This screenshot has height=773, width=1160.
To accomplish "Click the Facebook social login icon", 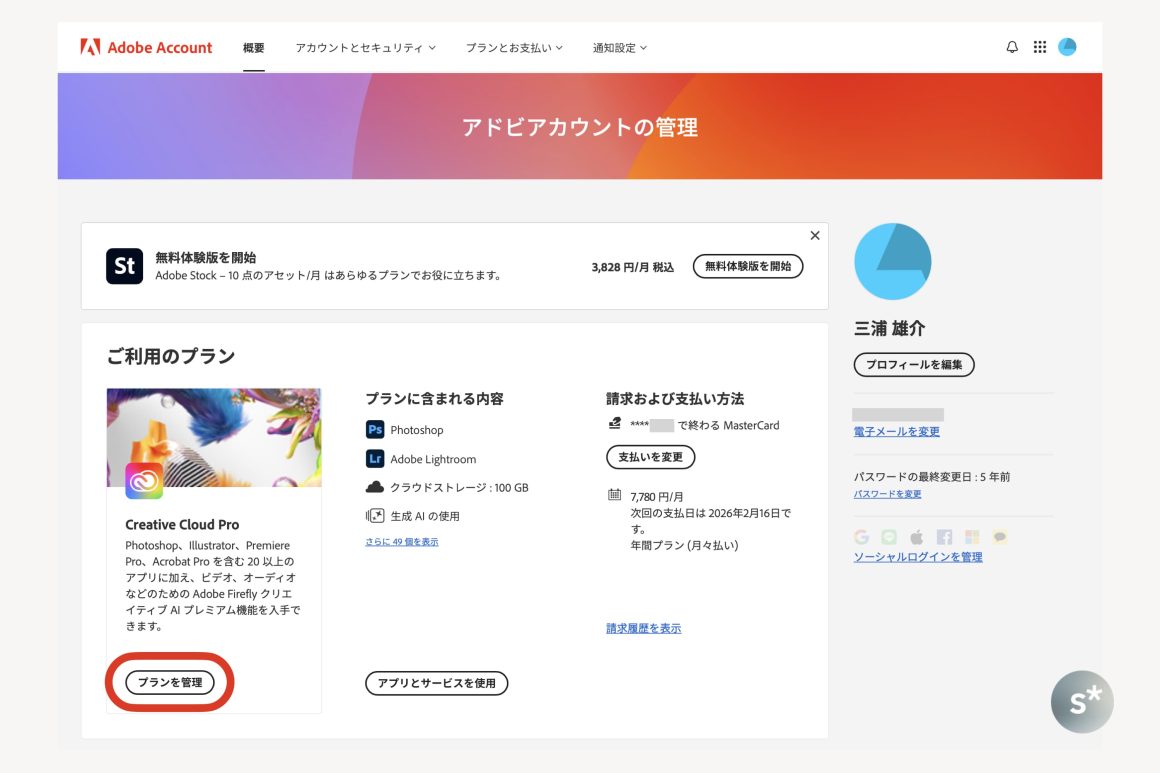I will tap(944, 537).
